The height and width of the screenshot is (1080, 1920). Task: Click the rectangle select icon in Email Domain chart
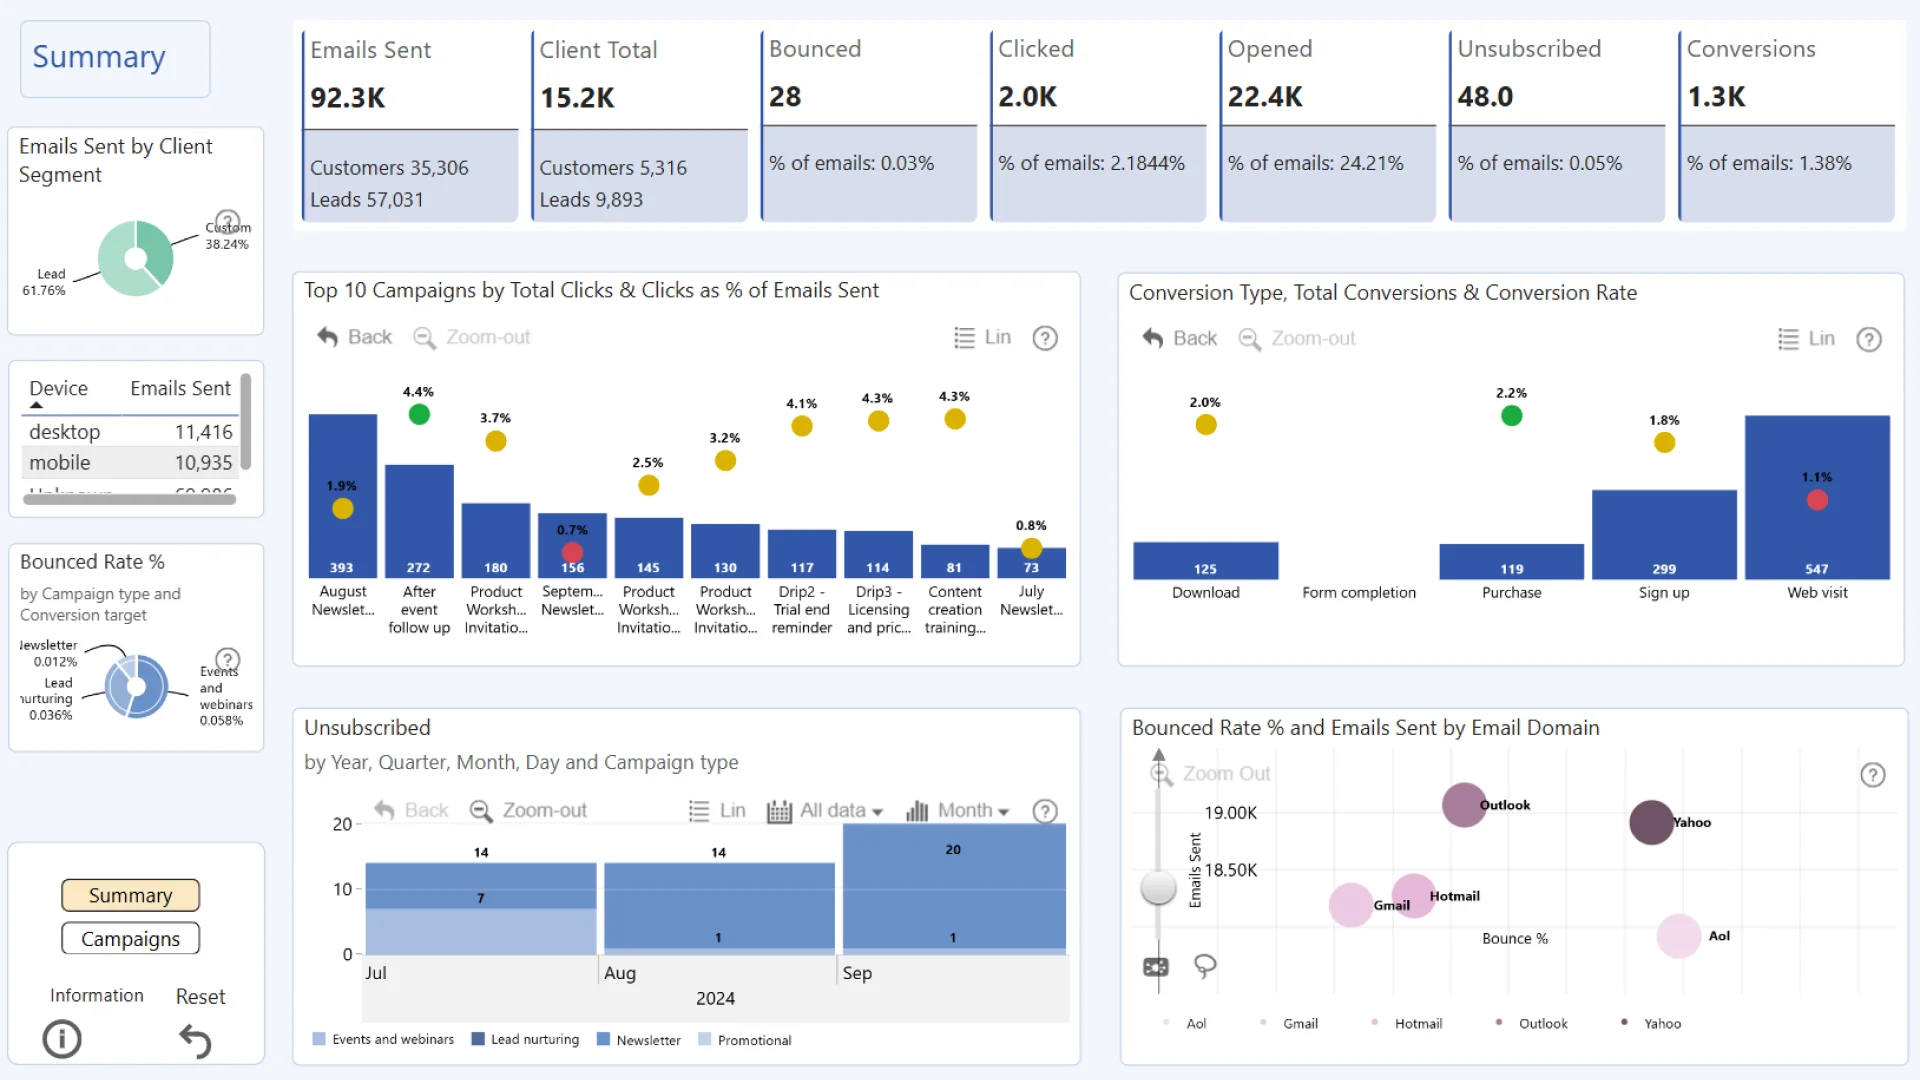click(x=1156, y=967)
